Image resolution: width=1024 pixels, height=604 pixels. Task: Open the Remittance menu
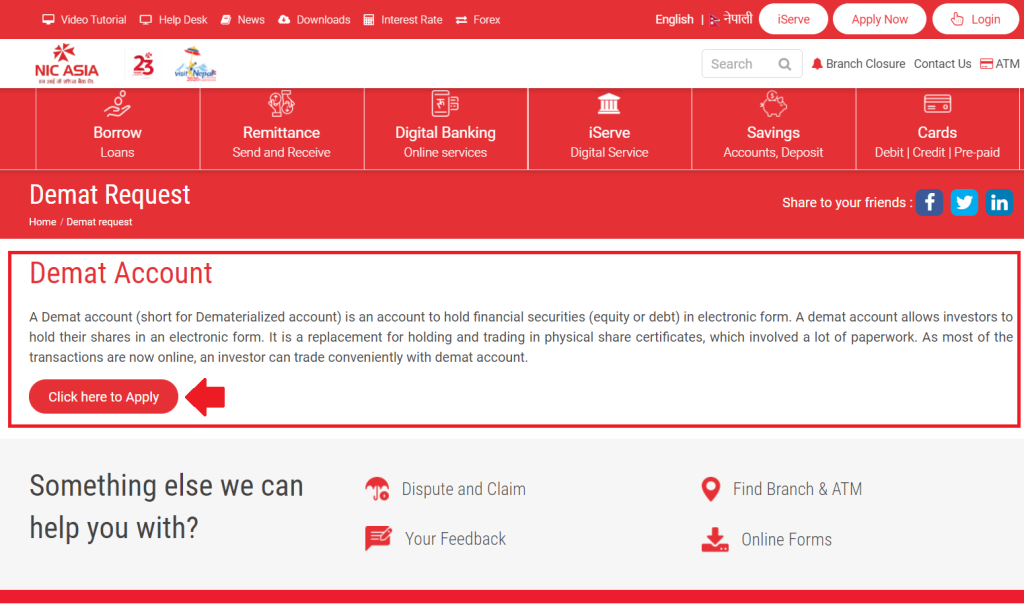(281, 129)
